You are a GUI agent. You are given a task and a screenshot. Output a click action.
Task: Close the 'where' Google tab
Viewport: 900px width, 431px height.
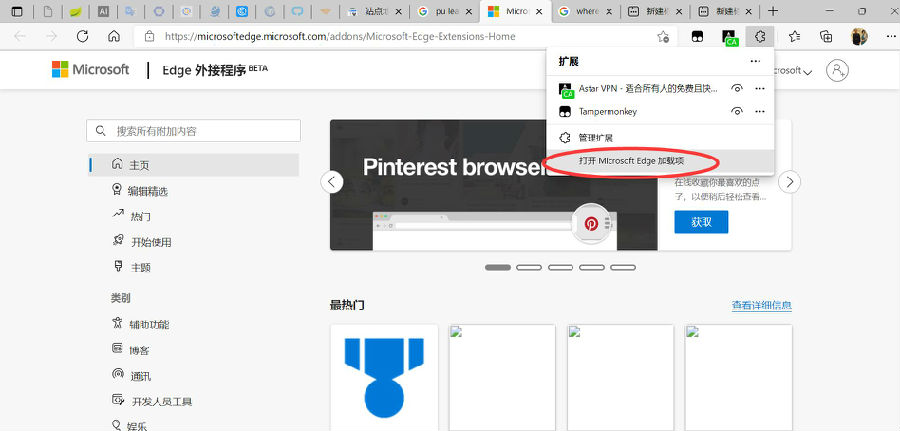(x=609, y=11)
